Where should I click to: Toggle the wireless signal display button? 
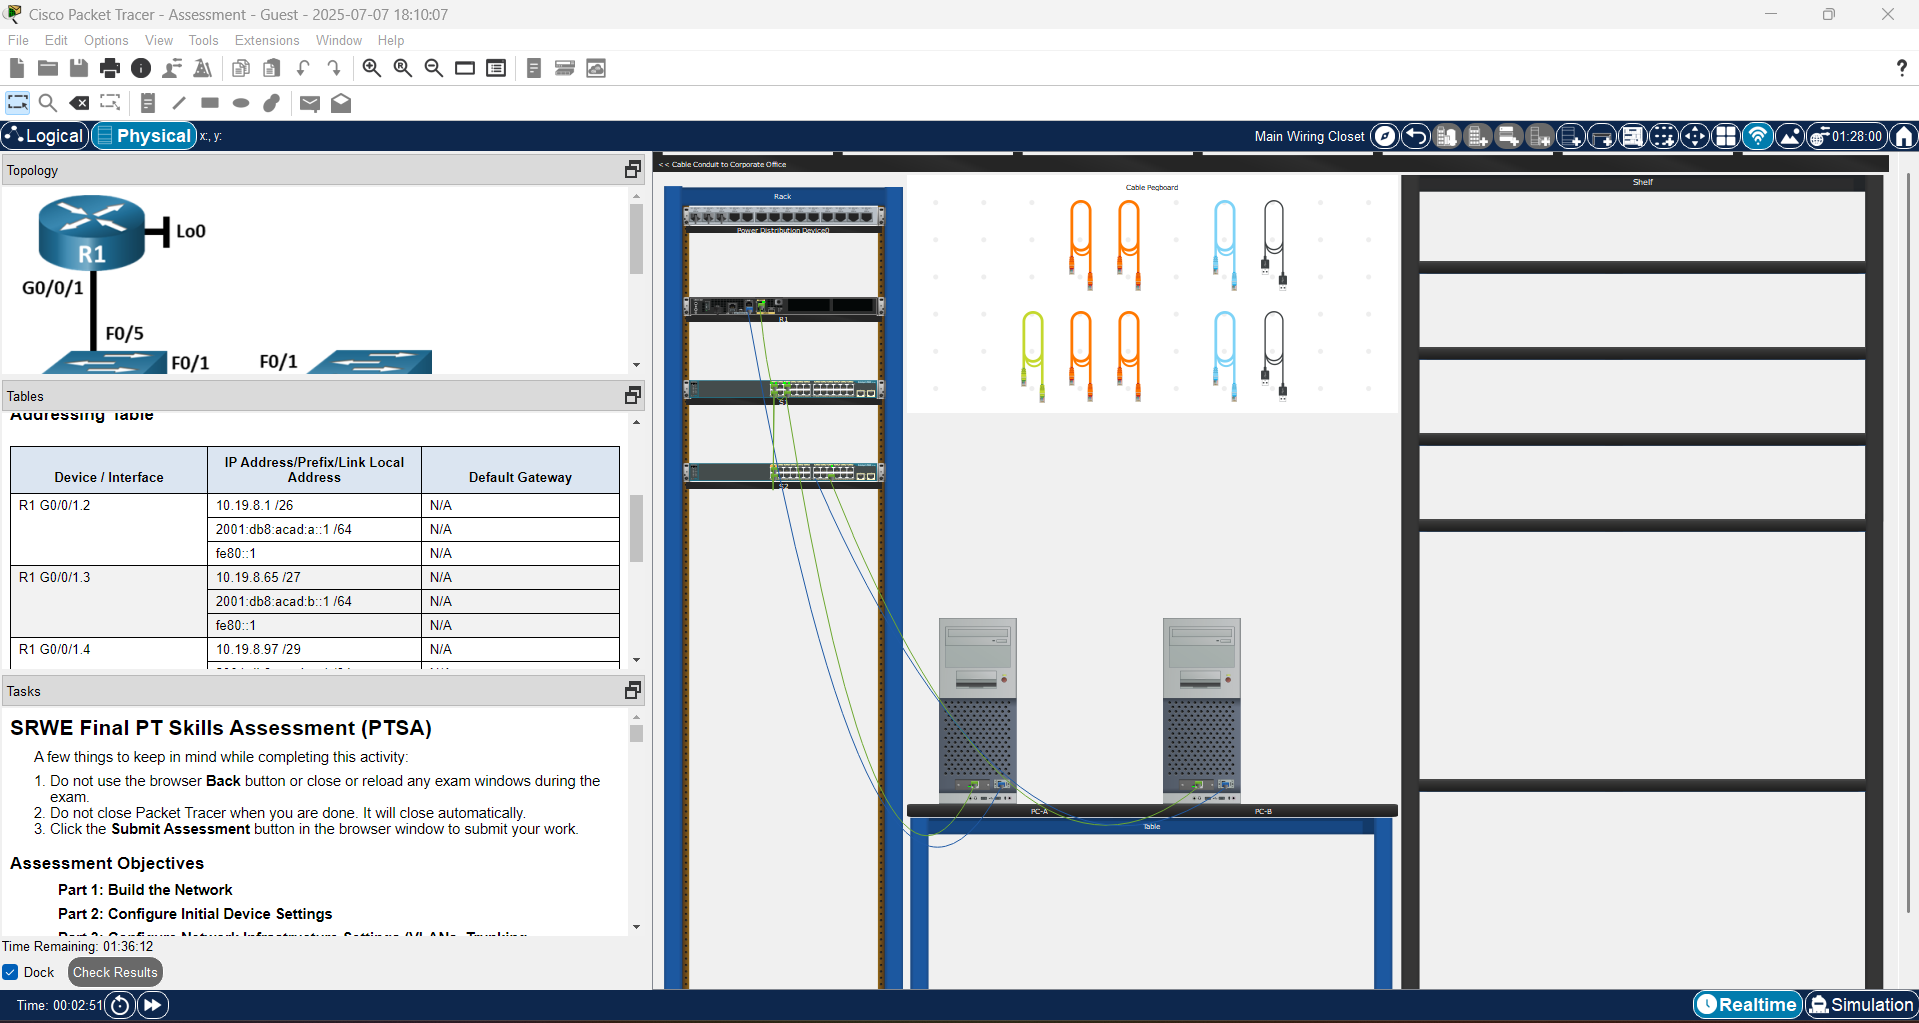tap(1757, 136)
